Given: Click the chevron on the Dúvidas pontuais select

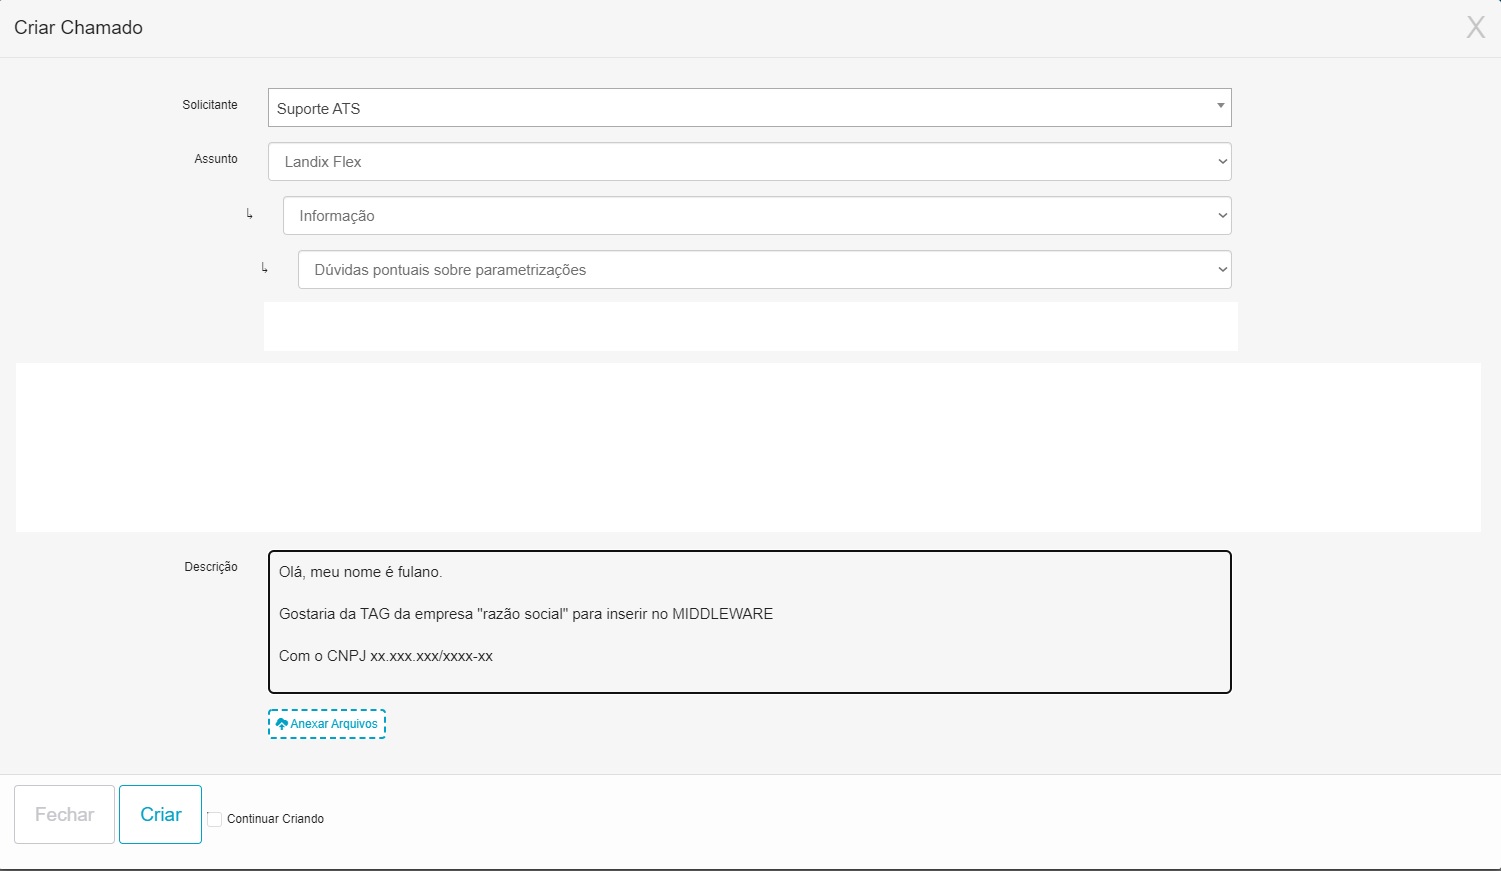Looking at the screenshot, I should coord(1221,270).
